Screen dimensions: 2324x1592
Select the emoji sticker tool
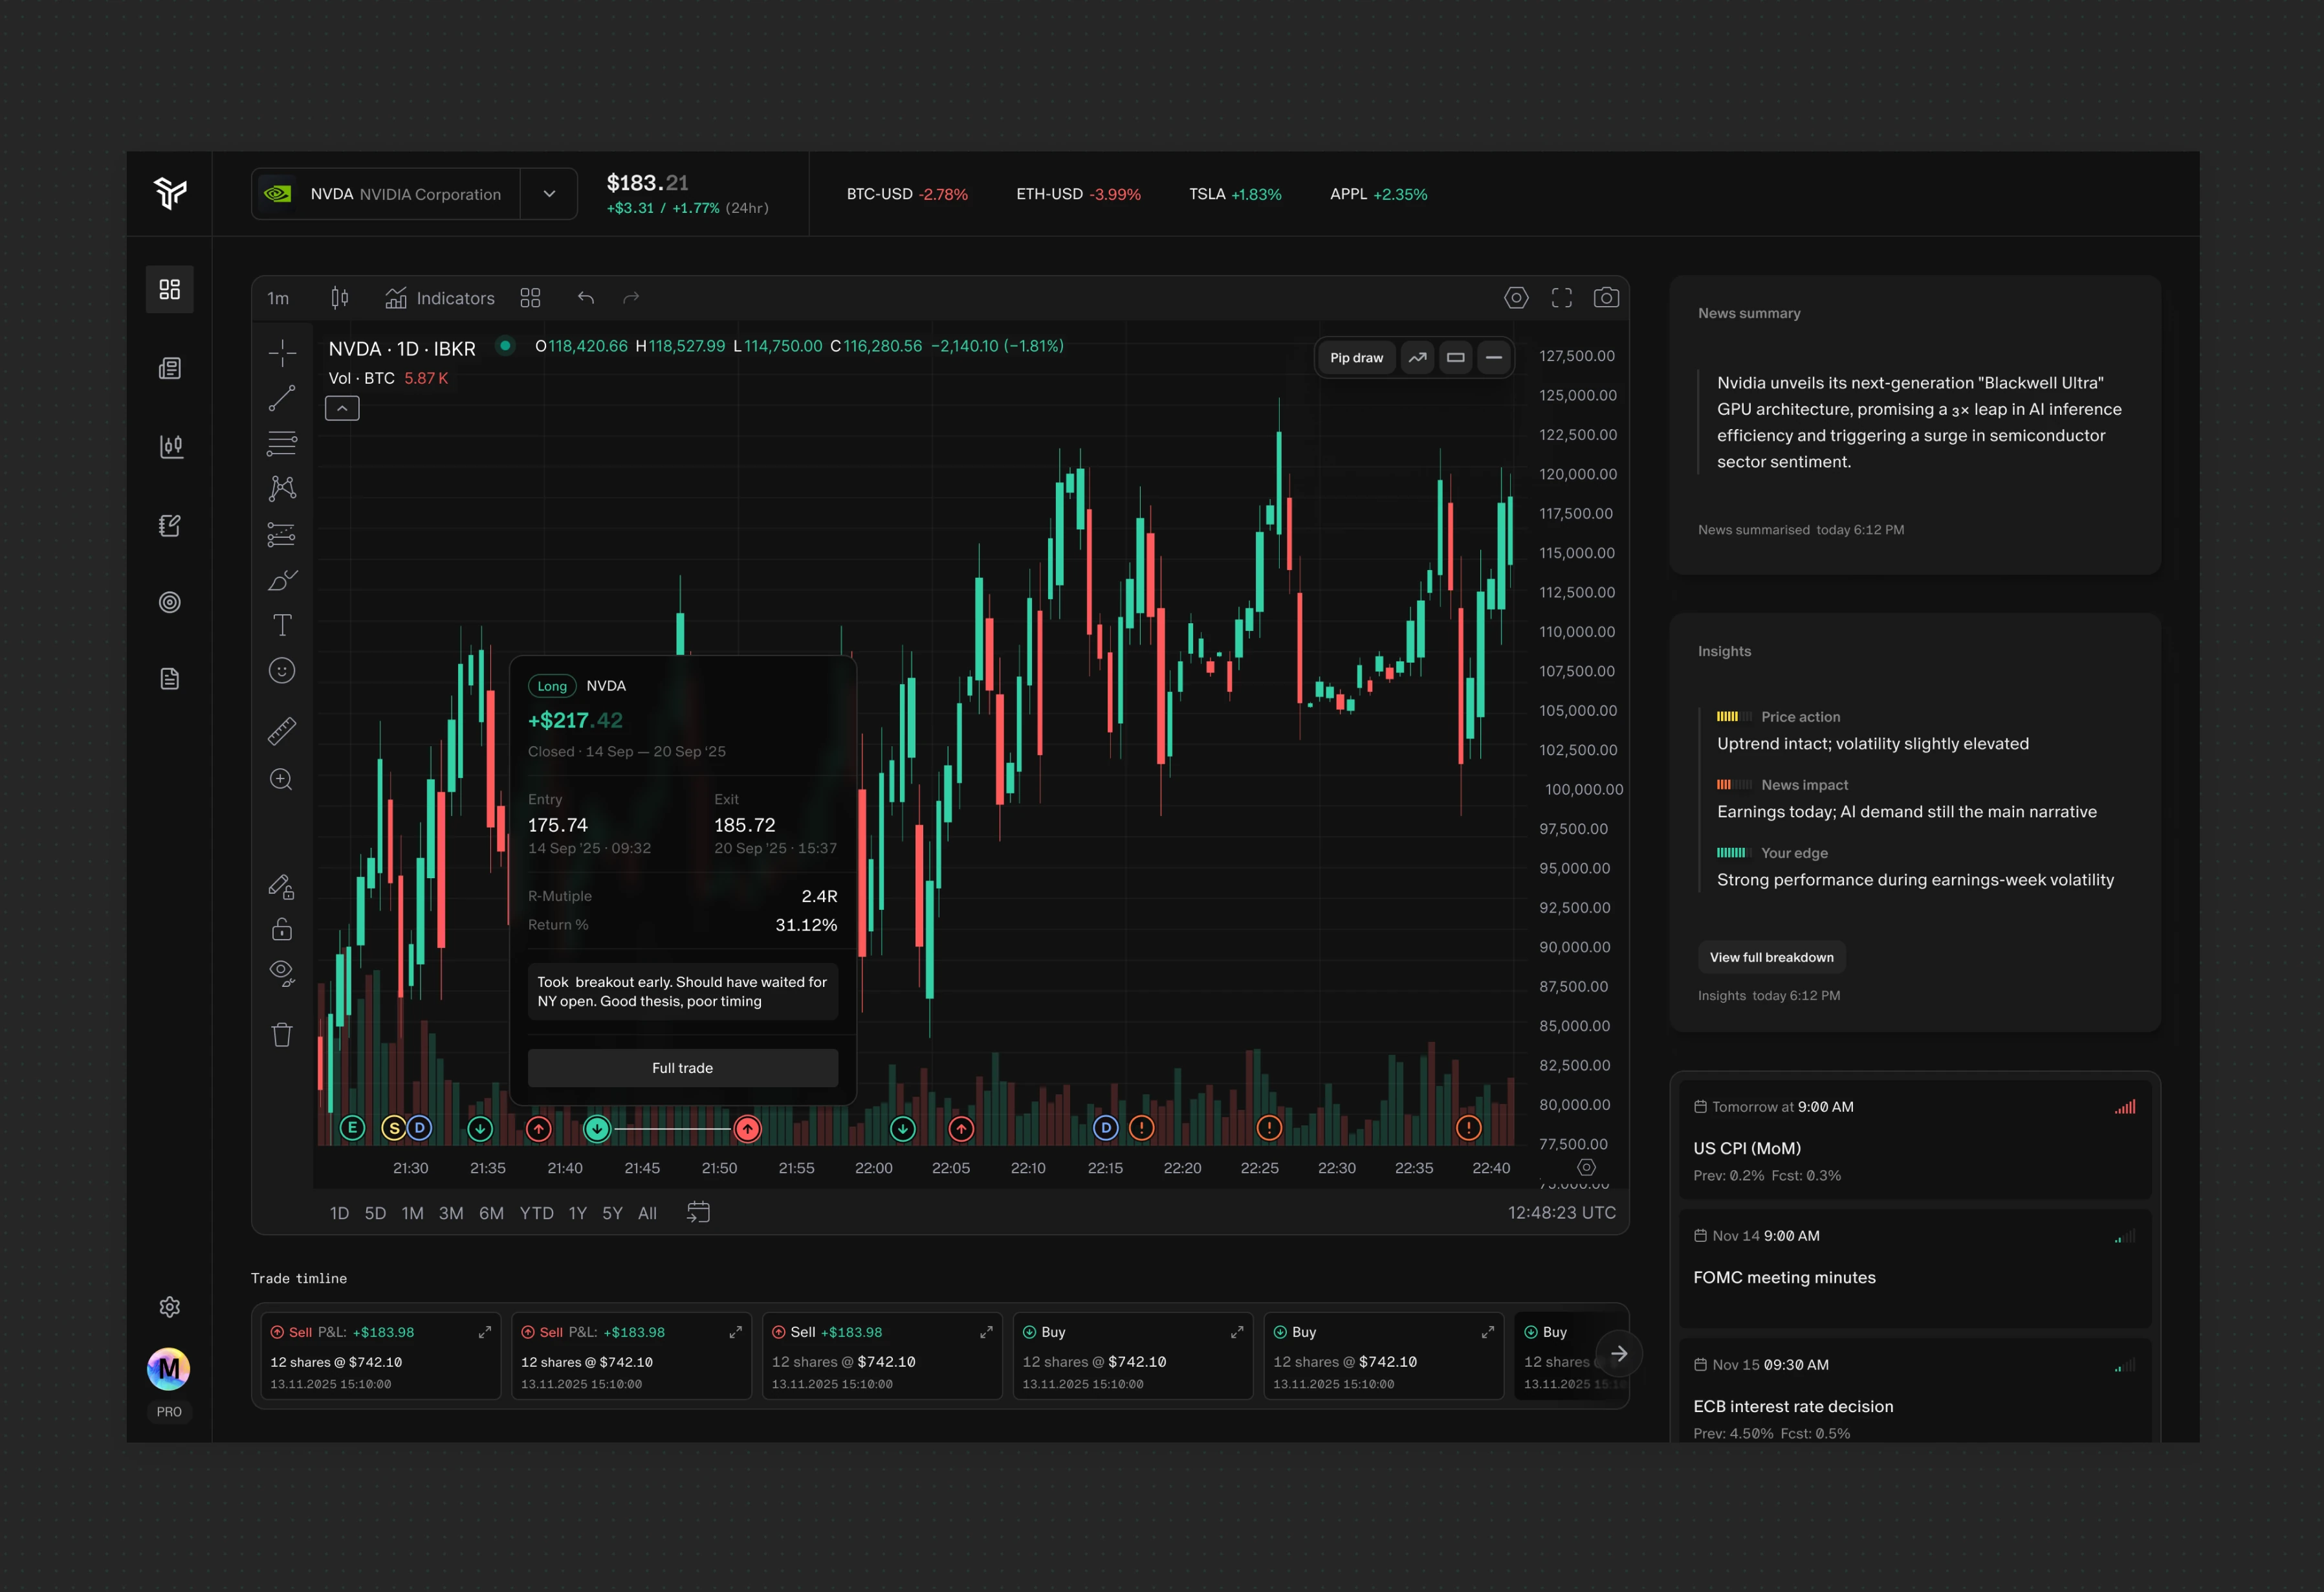(282, 670)
